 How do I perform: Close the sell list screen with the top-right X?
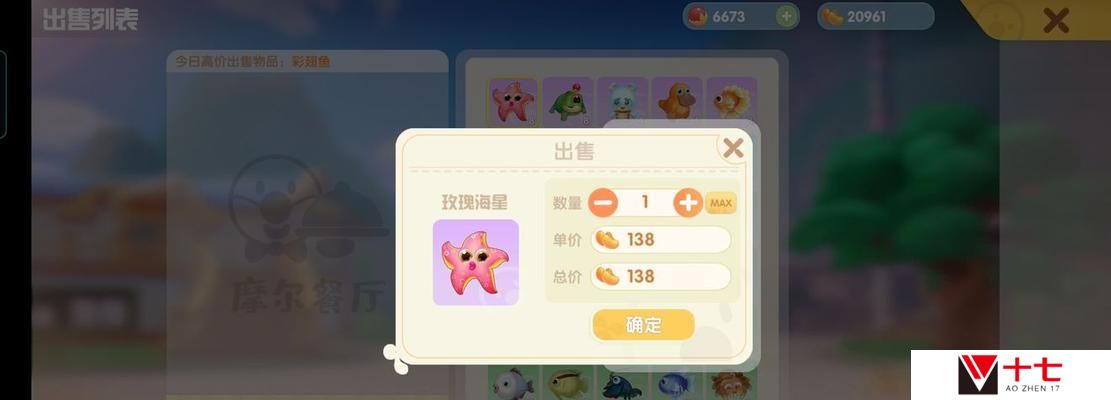point(1056,21)
